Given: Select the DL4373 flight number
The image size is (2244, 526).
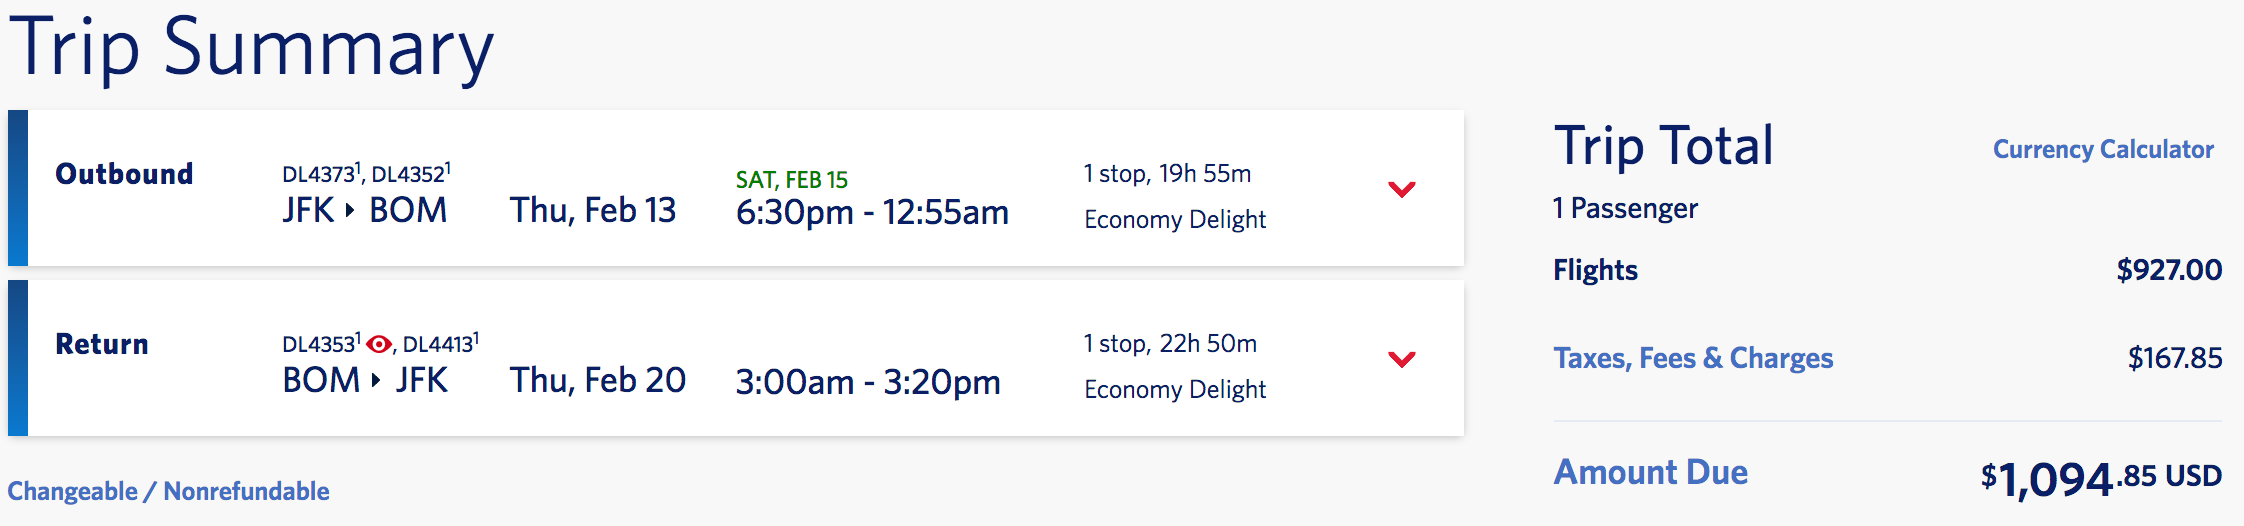Looking at the screenshot, I should click(319, 175).
